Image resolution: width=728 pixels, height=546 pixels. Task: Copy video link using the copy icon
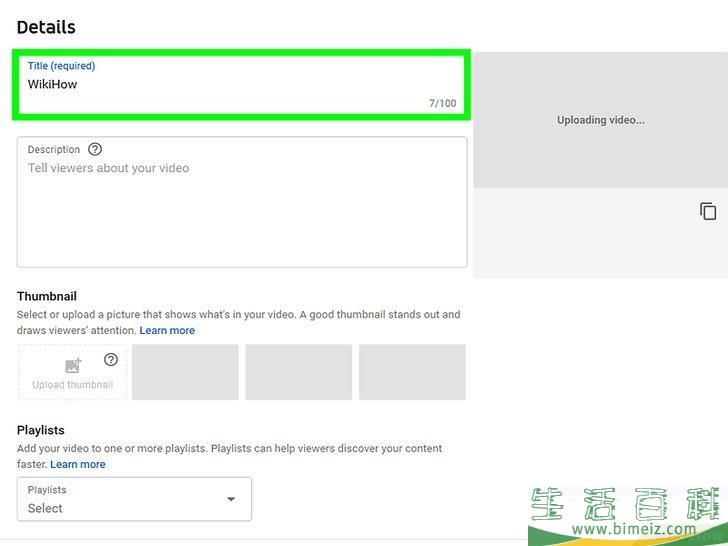coord(708,211)
